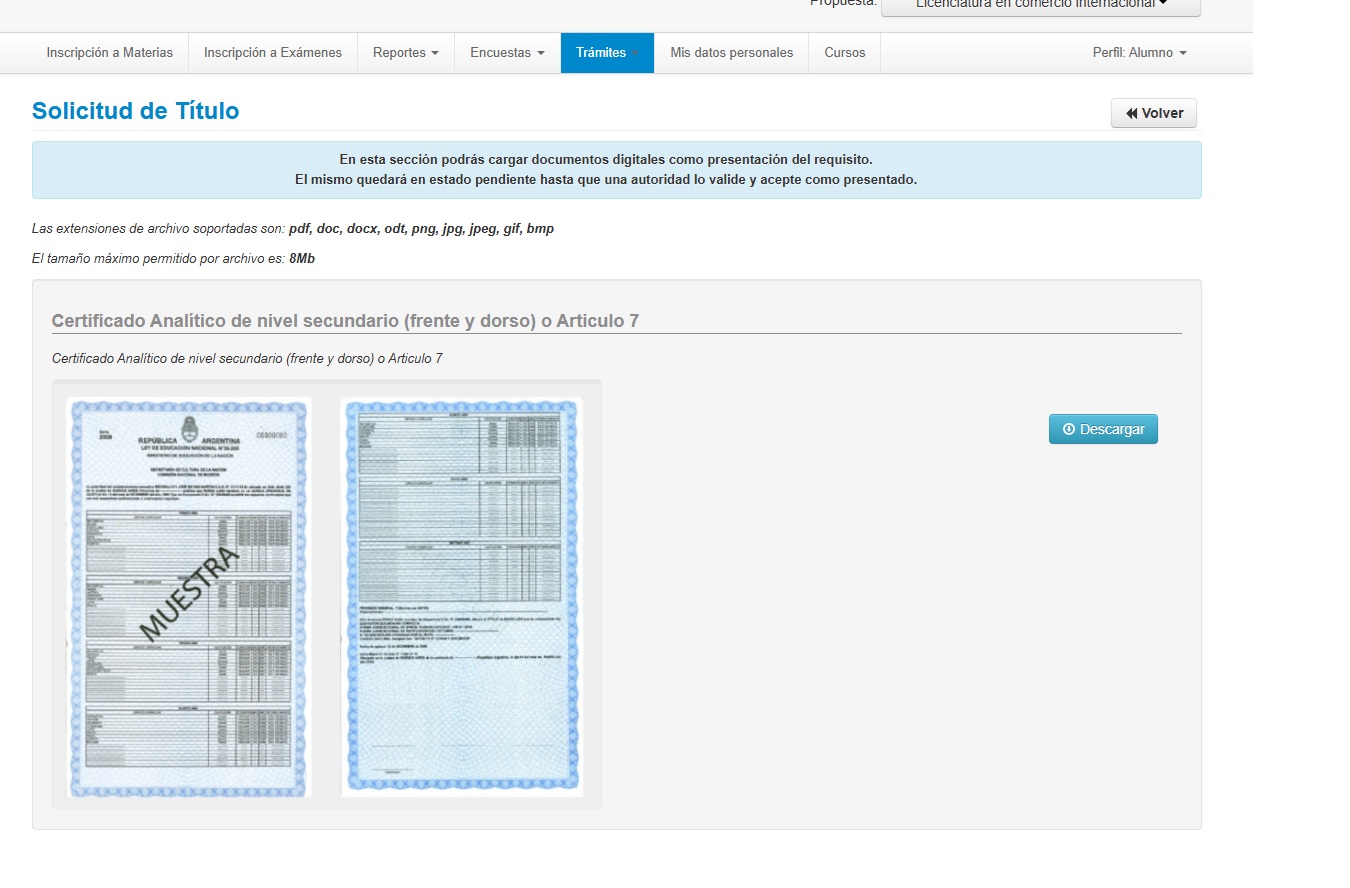The width and height of the screenshot is (1350, 888).
Task: Open the Reportes dropdown menu
Action: (x=405, y=53)
